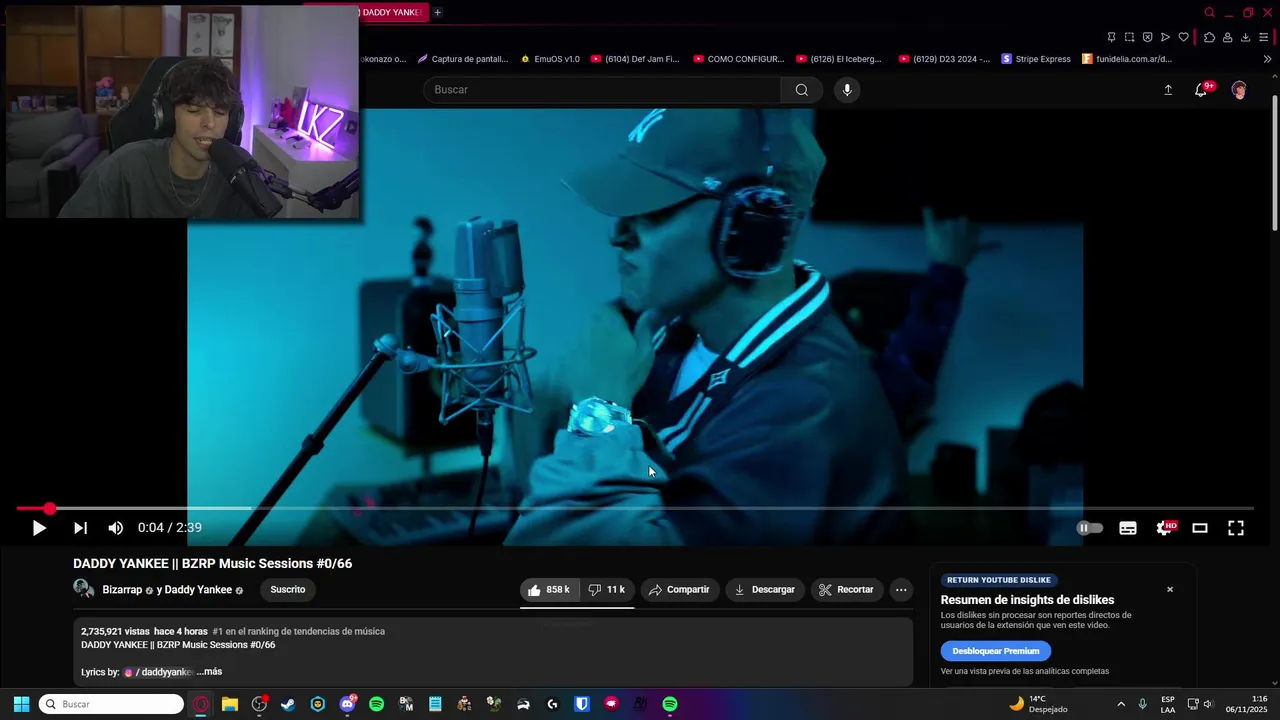Open the Bizarrap channel link
The width and height of the screenshot is (1280, 720).
point(122,590)
